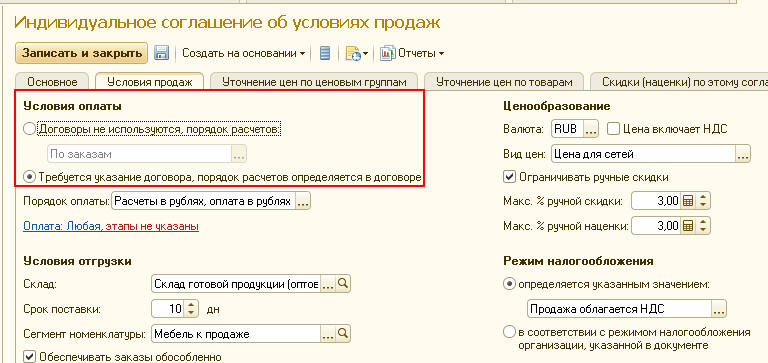
Task: Open calculator for Макс. % ручной скидки
Action: (x=688, y=200)
